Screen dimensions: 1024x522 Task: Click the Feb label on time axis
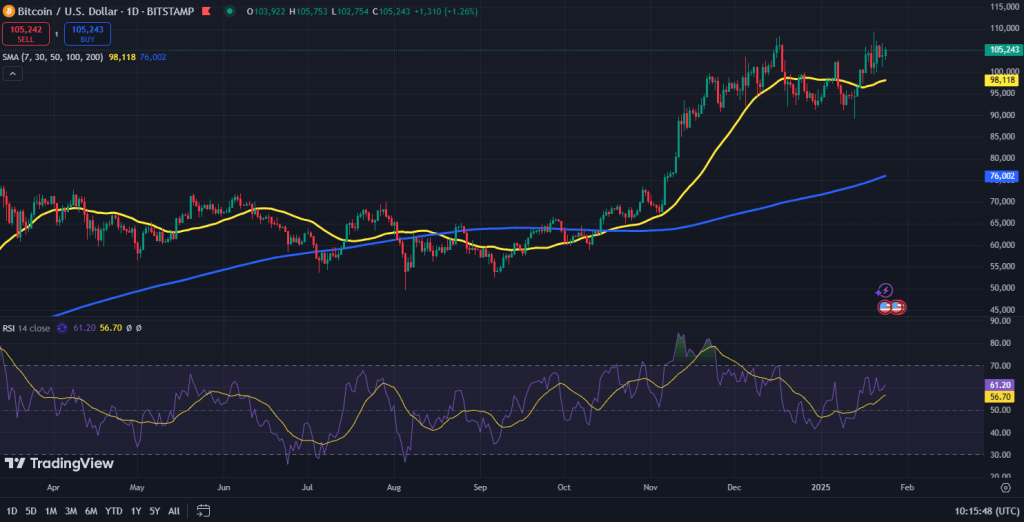pos(906,487)
